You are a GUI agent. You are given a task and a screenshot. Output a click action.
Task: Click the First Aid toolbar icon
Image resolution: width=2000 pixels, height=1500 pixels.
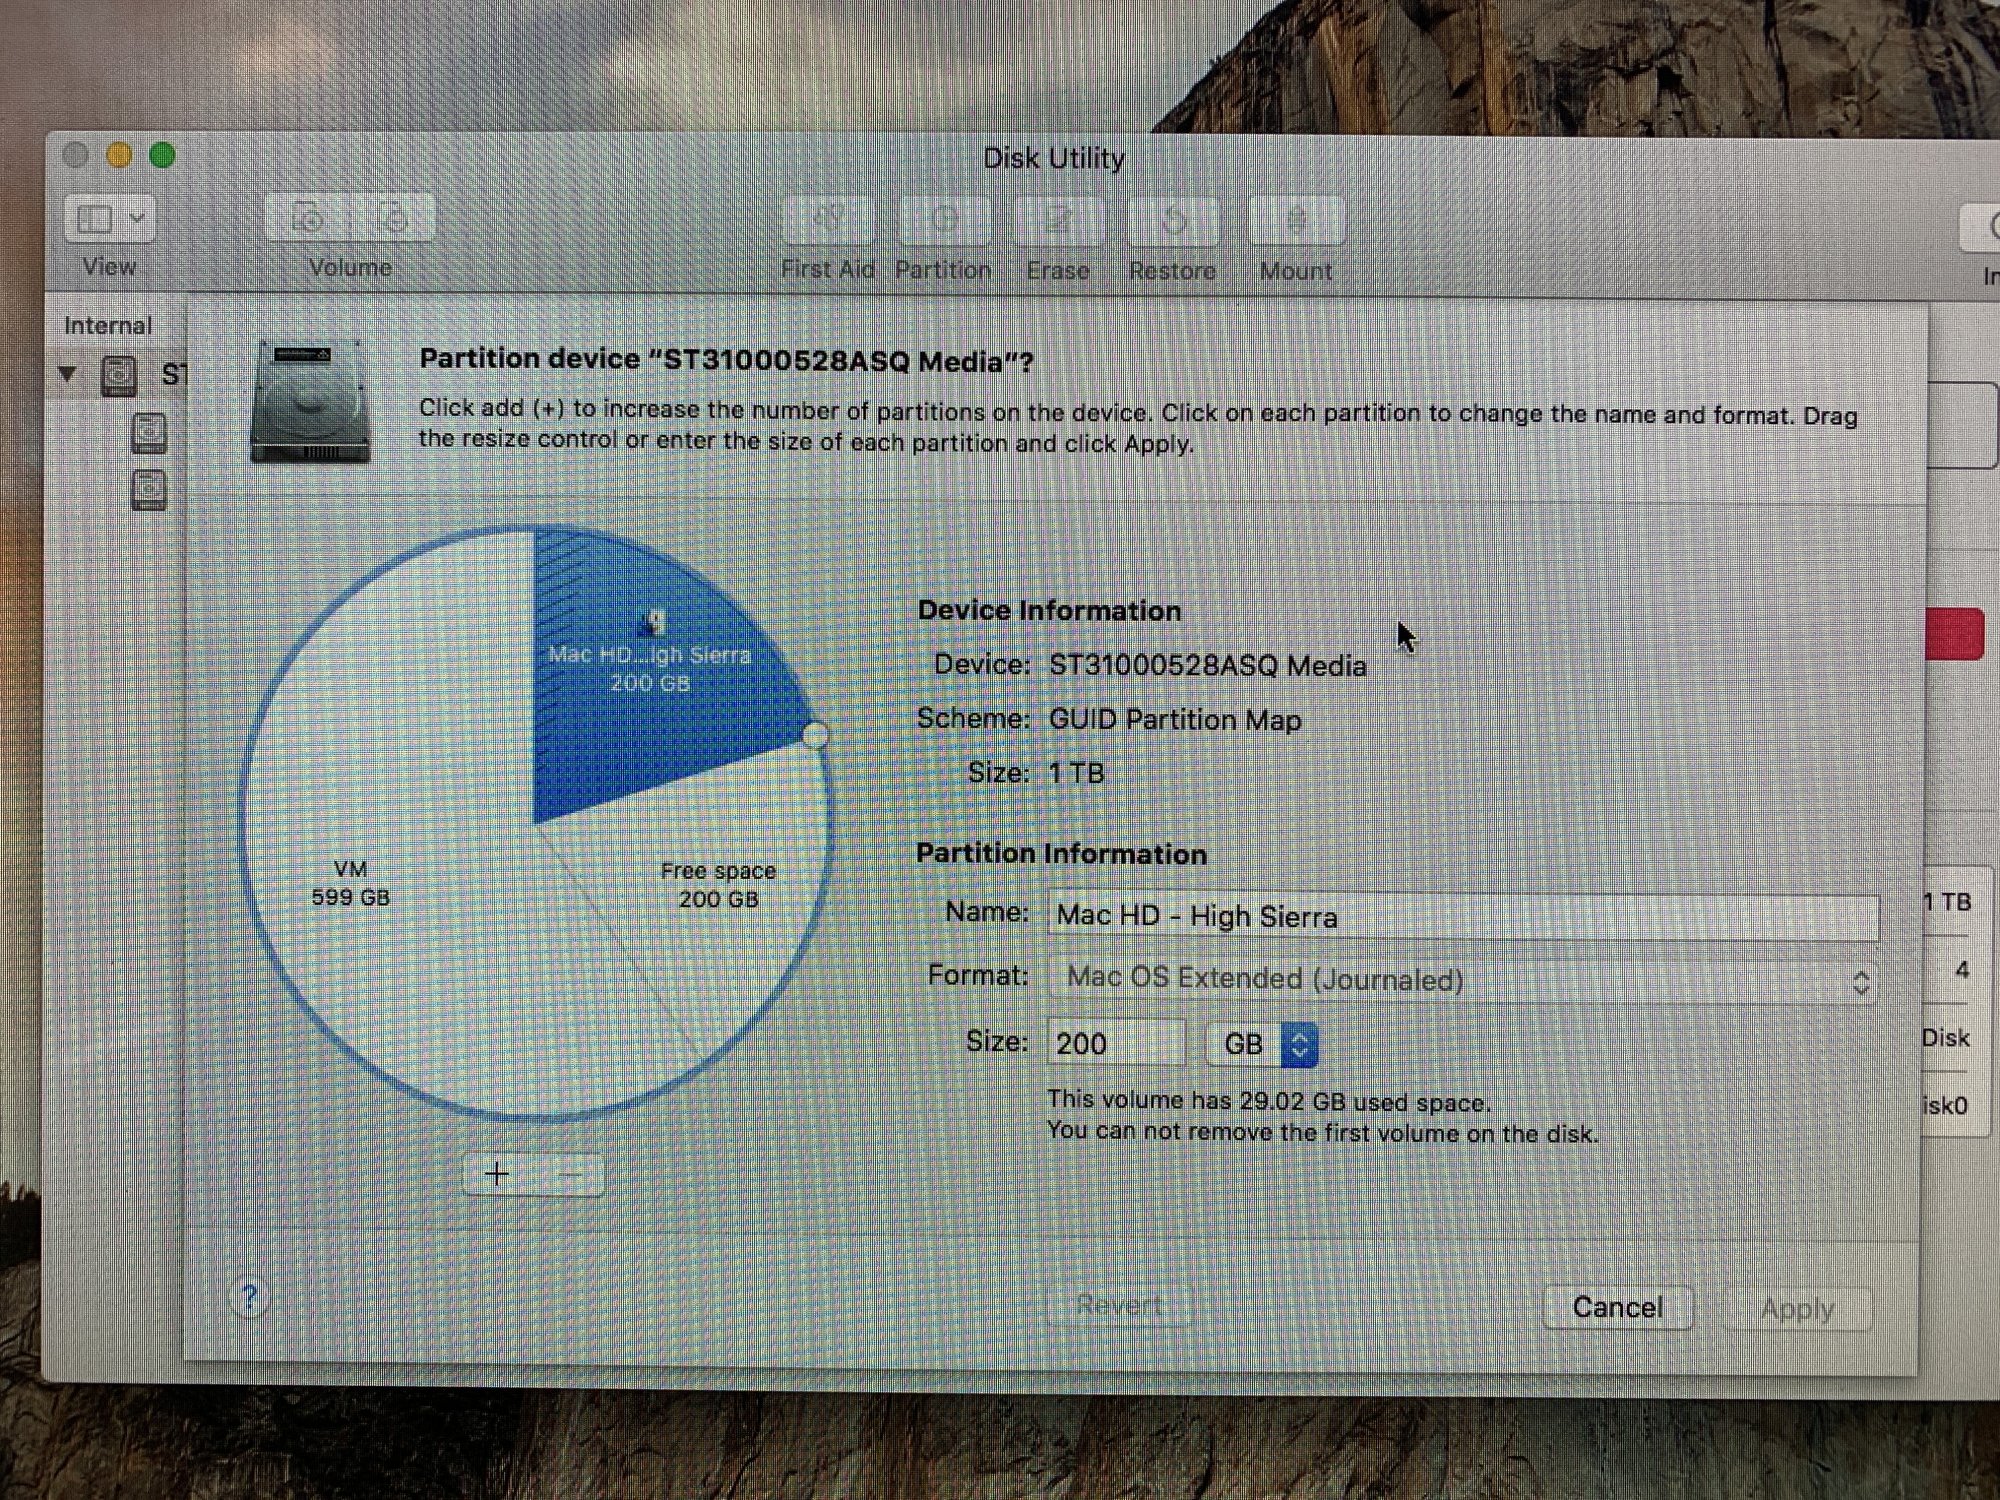point(828,219)
